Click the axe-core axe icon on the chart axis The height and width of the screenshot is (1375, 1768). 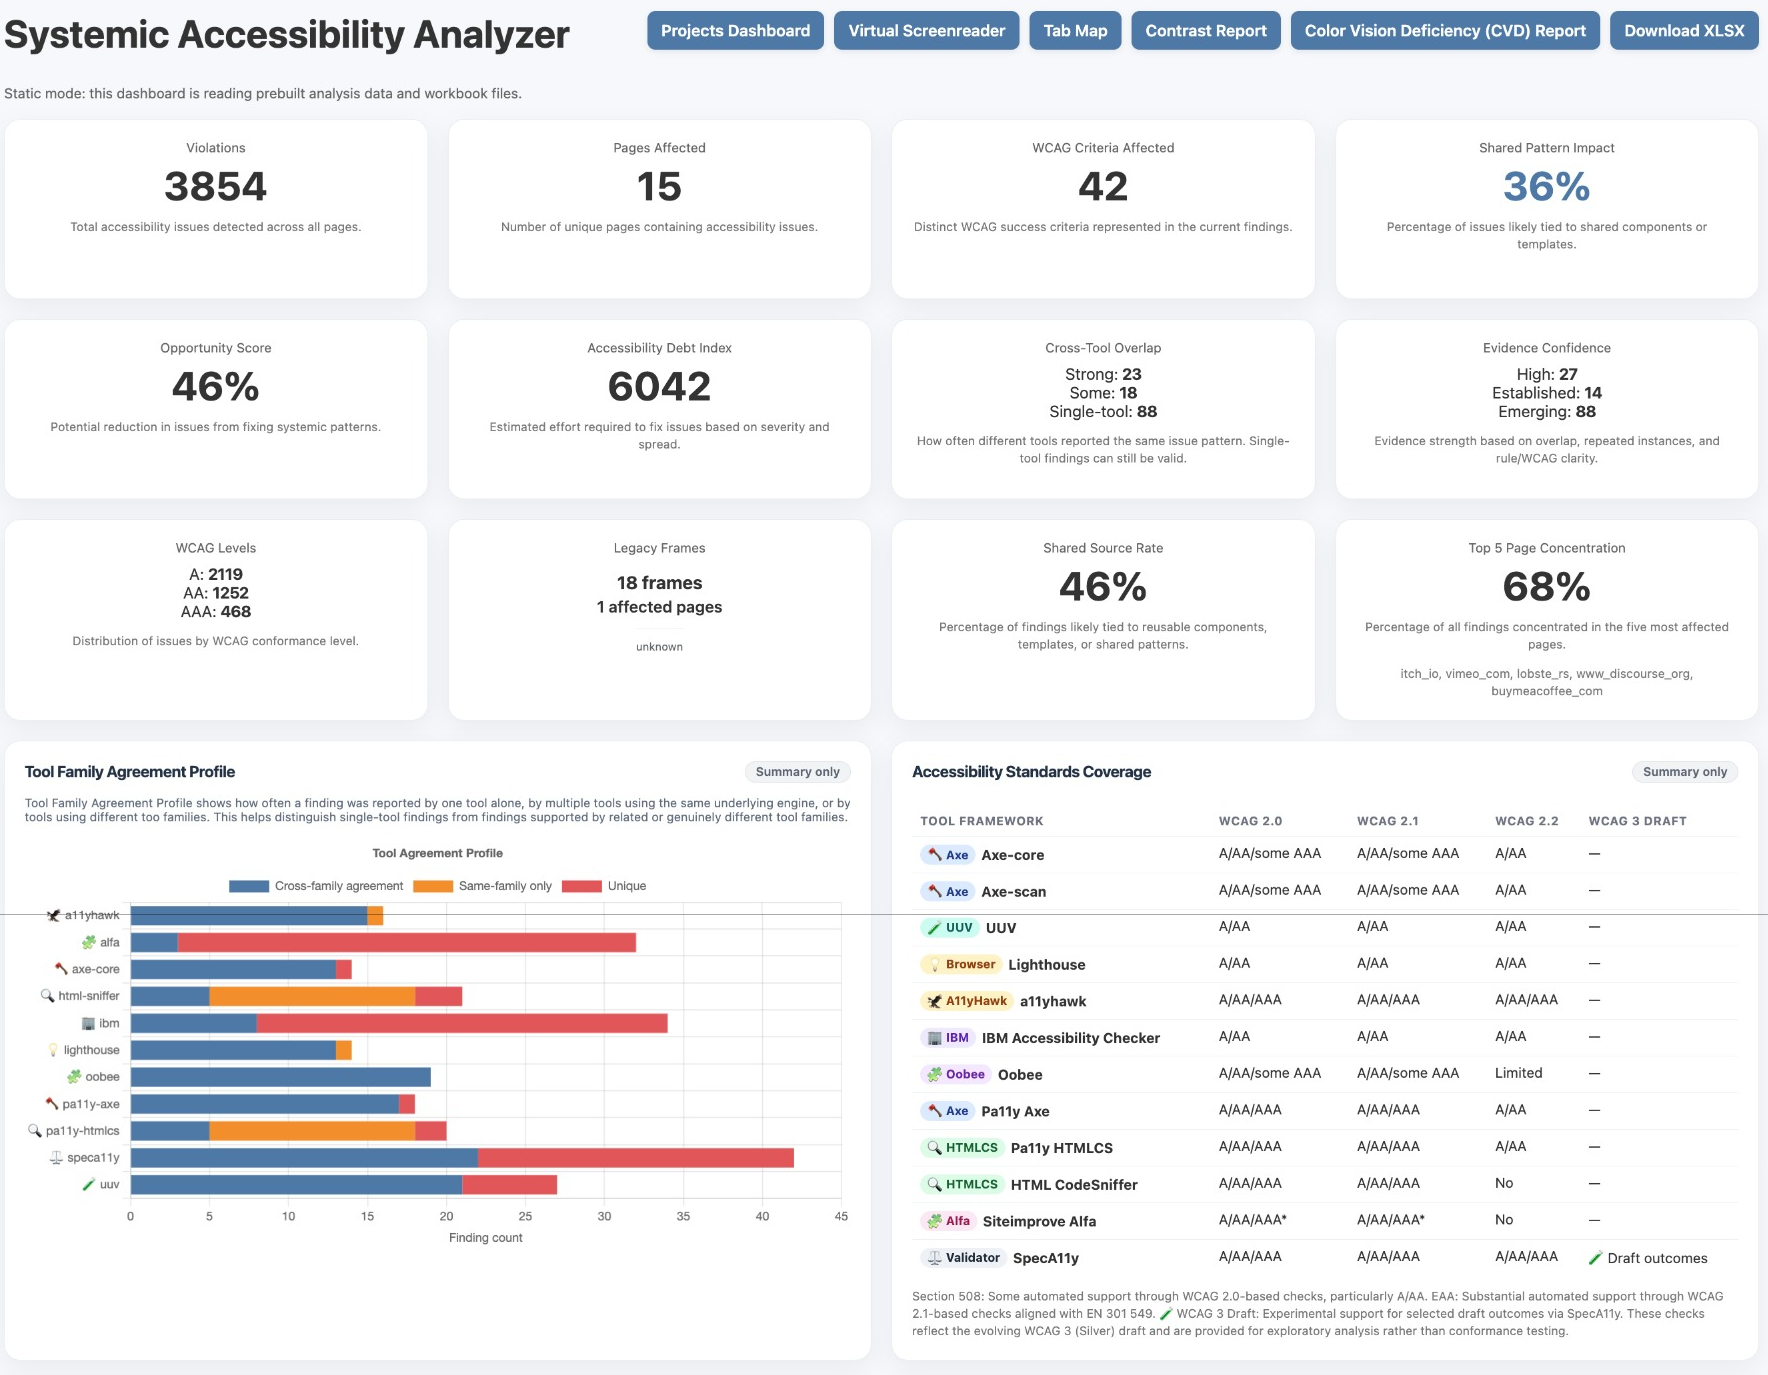click(61, 969)
